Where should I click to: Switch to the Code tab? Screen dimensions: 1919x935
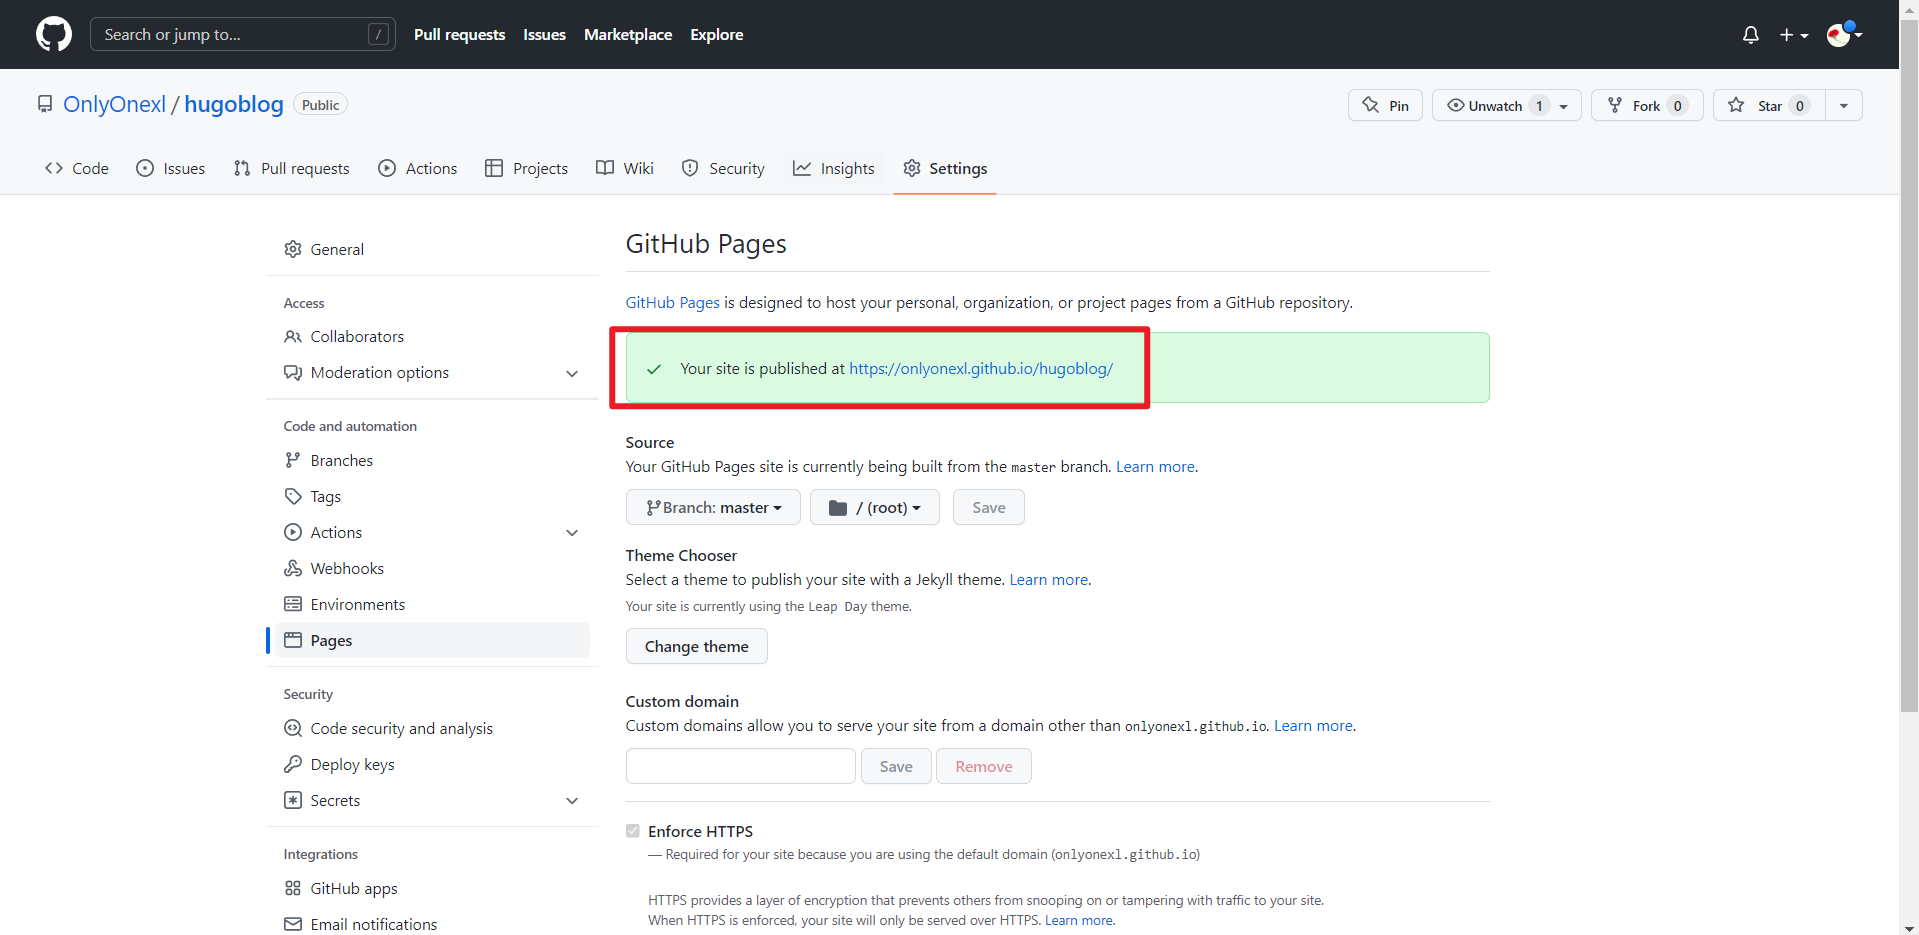77,168
